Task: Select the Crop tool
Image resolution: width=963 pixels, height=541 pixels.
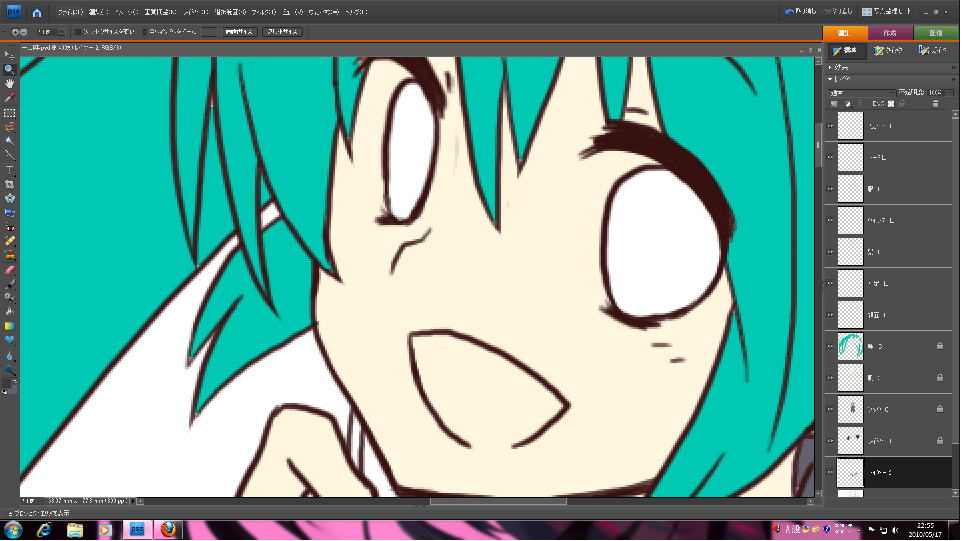Action: (x=9, y=184)
